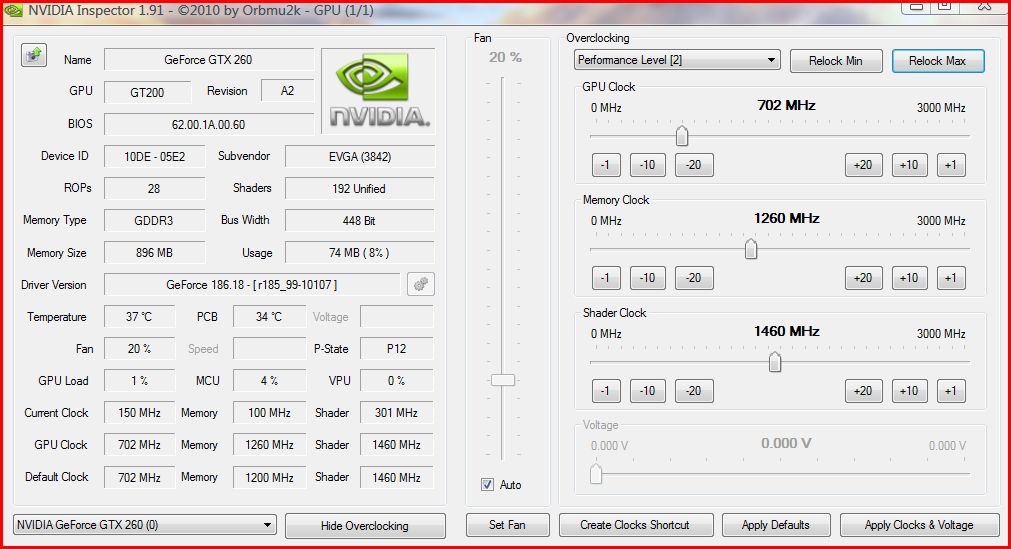Viewport: 1011px width, 549px height.
Task: Decrease Shader Clock by 20 MHz
Action: point(694,391)
